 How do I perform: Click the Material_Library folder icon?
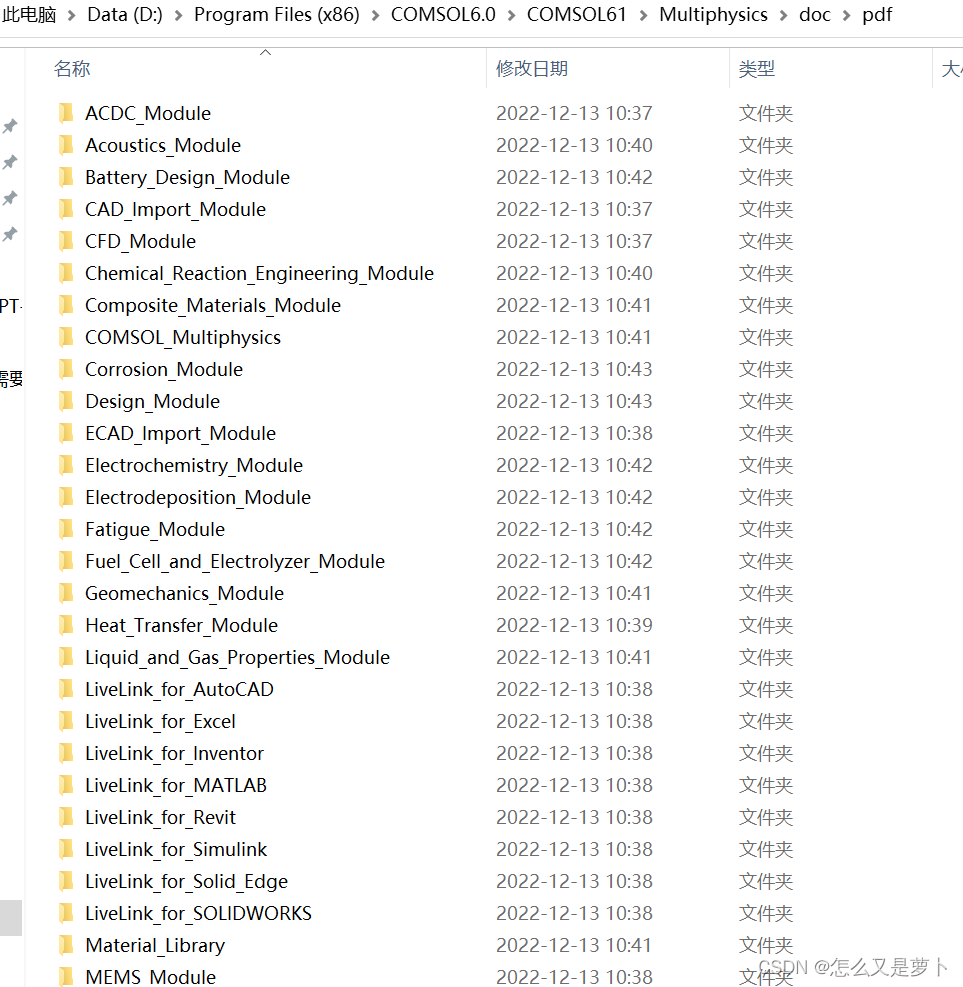point(66,945)
